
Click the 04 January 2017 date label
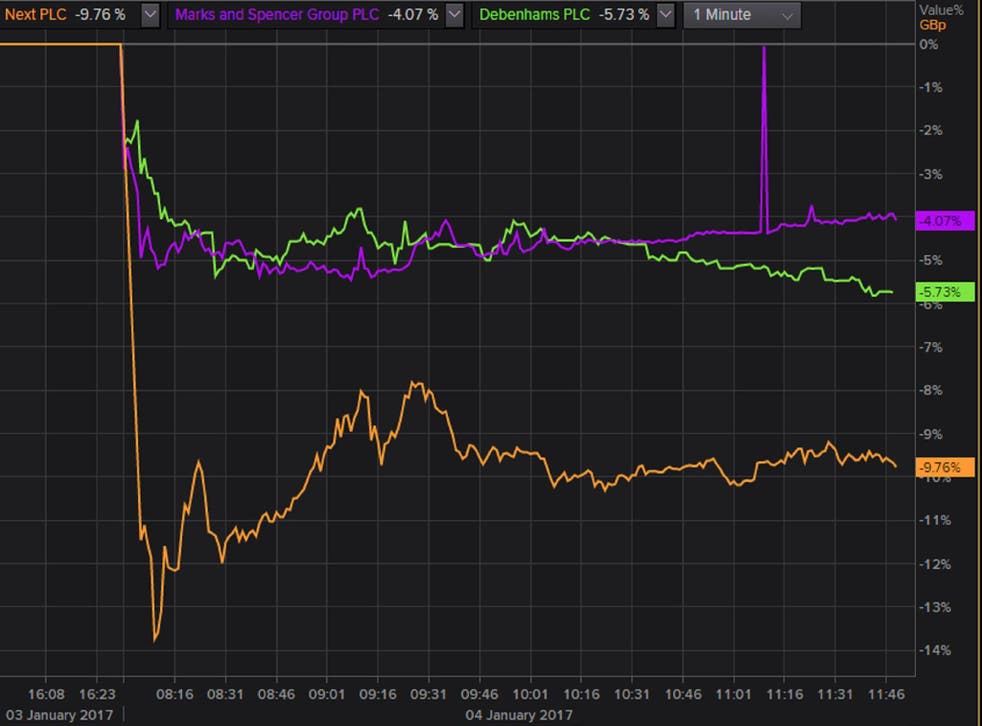click(519, 715)
